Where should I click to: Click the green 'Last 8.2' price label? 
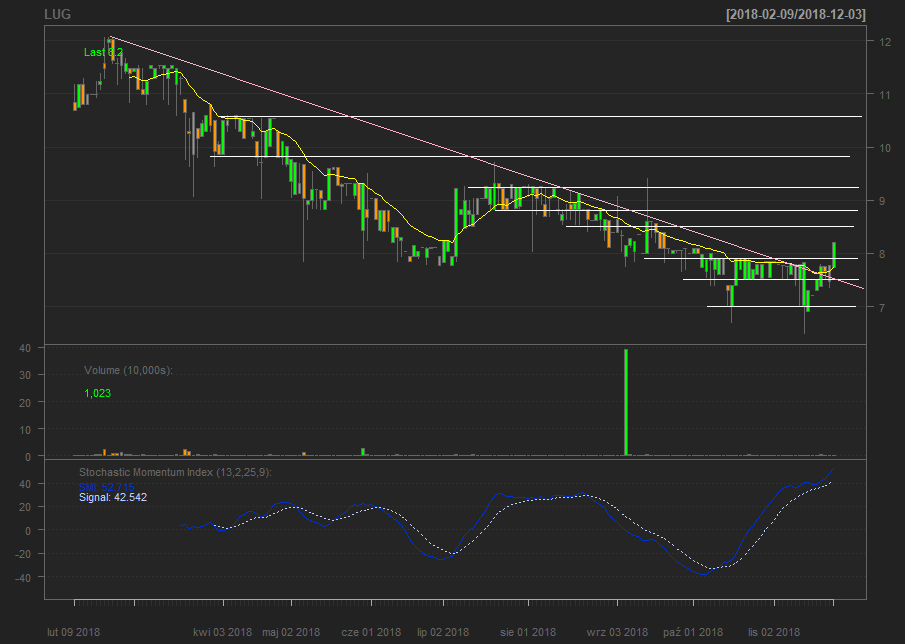(x=103, y=52)
